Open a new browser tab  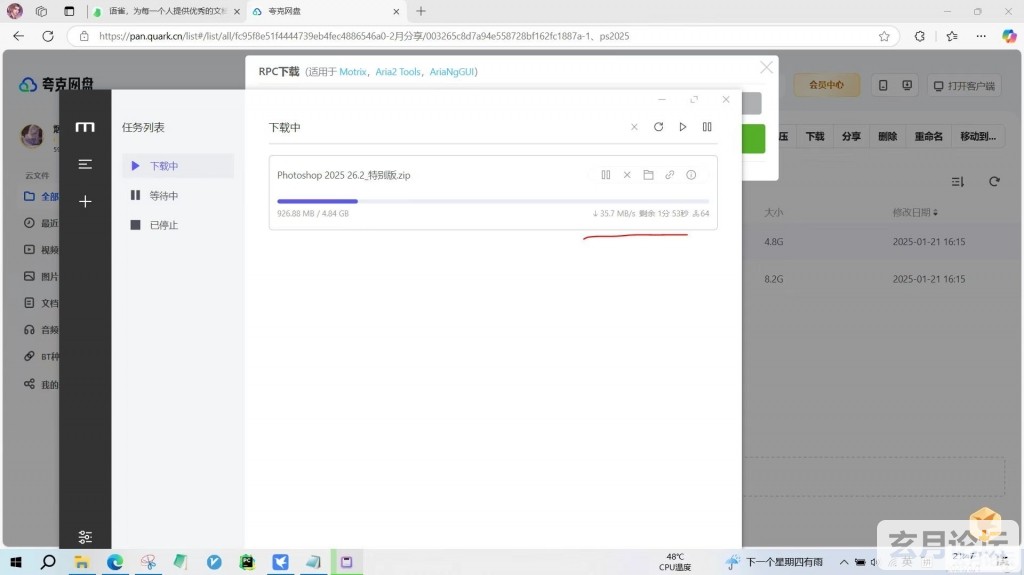click(421, 11)
